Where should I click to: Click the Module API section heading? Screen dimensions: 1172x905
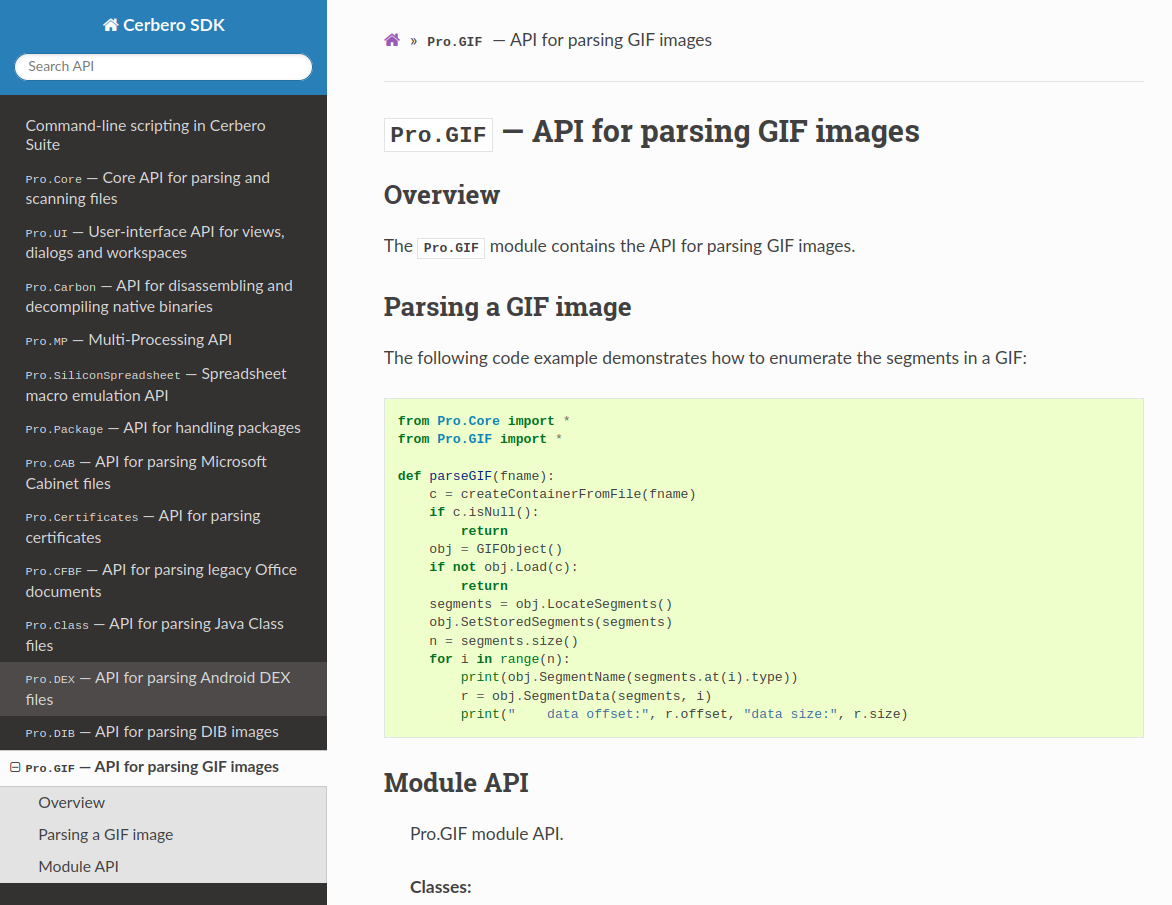456,782
